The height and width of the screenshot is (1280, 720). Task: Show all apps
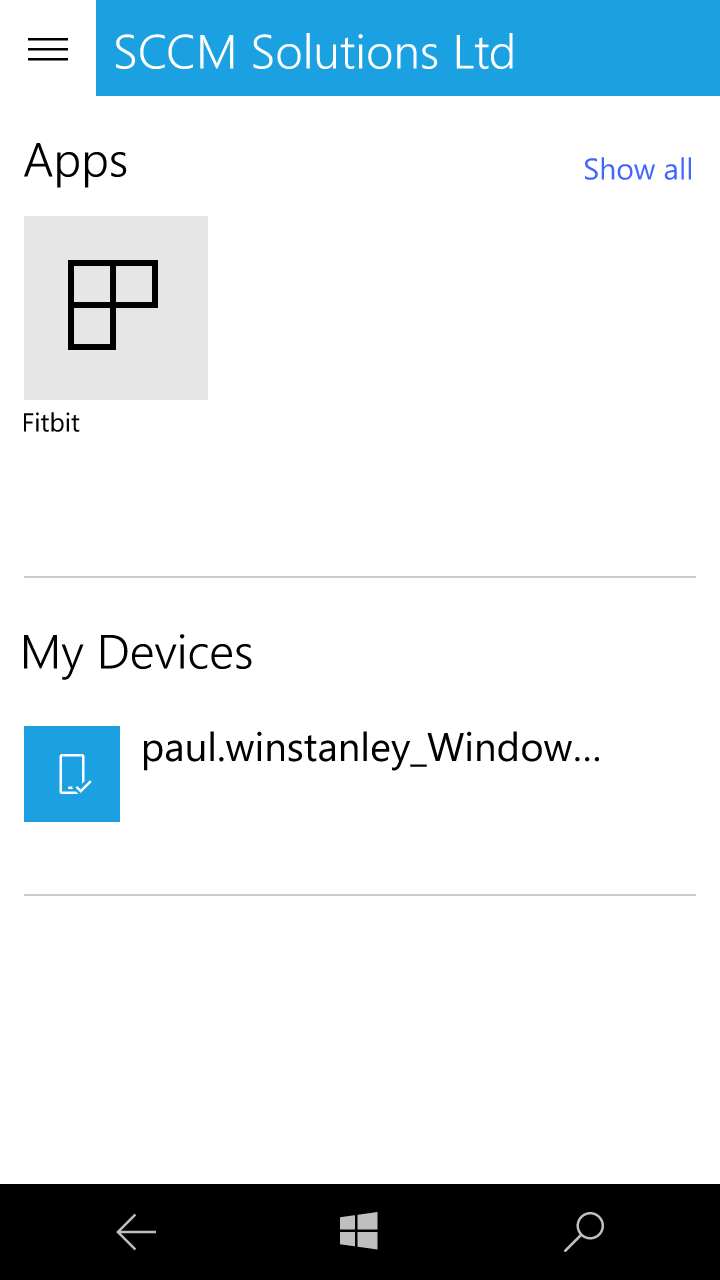(638, 169)
